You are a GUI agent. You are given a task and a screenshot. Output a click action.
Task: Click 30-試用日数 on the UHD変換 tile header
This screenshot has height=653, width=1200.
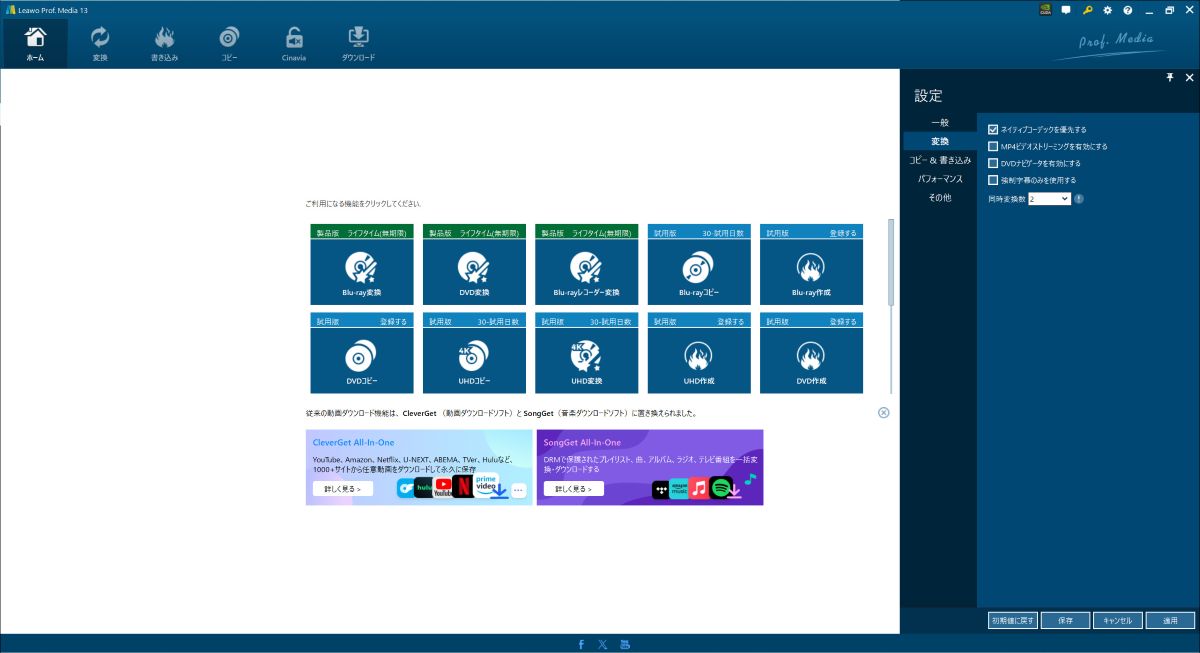click(x=610, y=321)
